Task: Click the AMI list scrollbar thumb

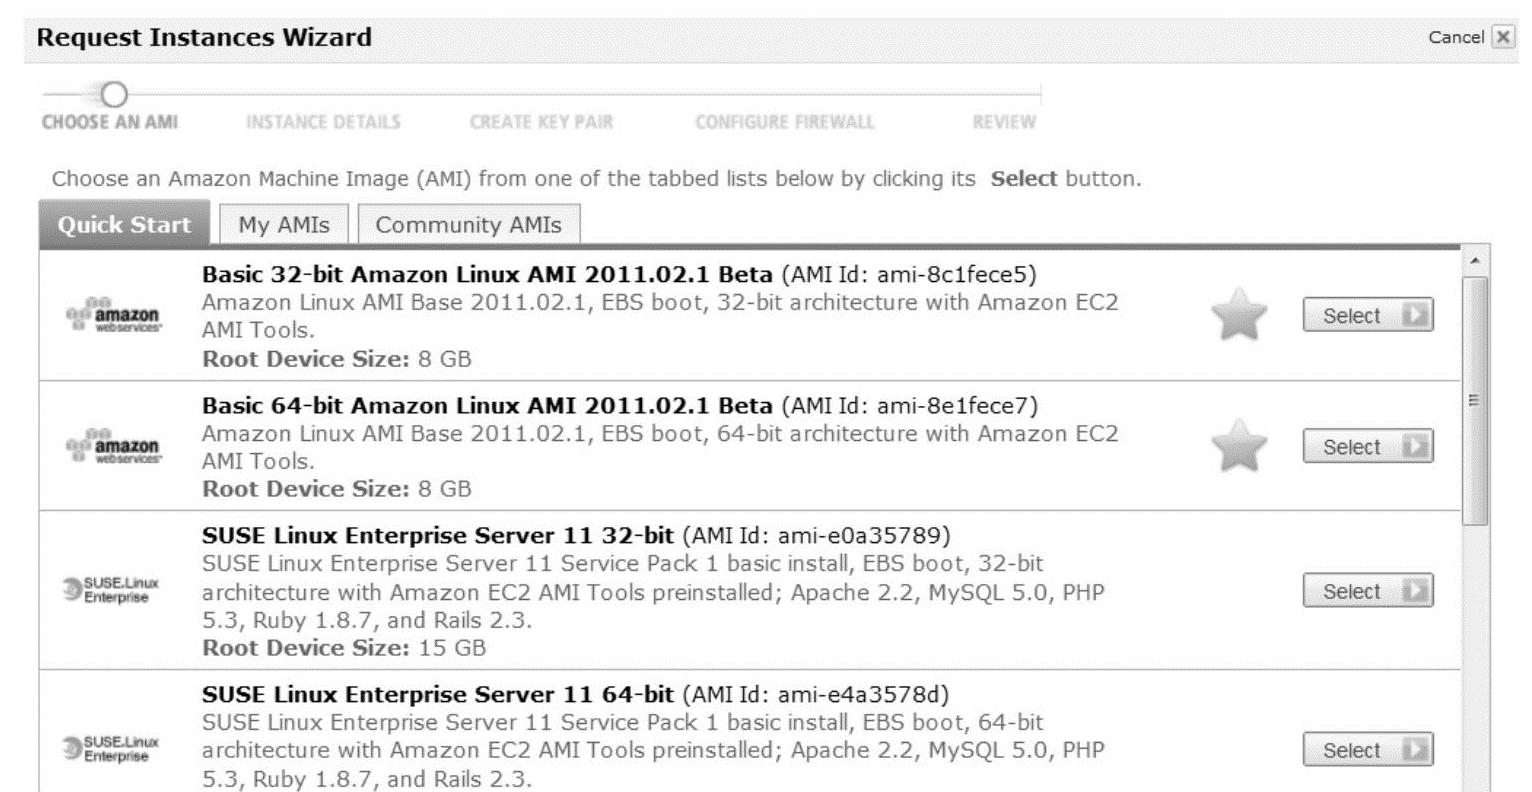Action: (1475, 400)
